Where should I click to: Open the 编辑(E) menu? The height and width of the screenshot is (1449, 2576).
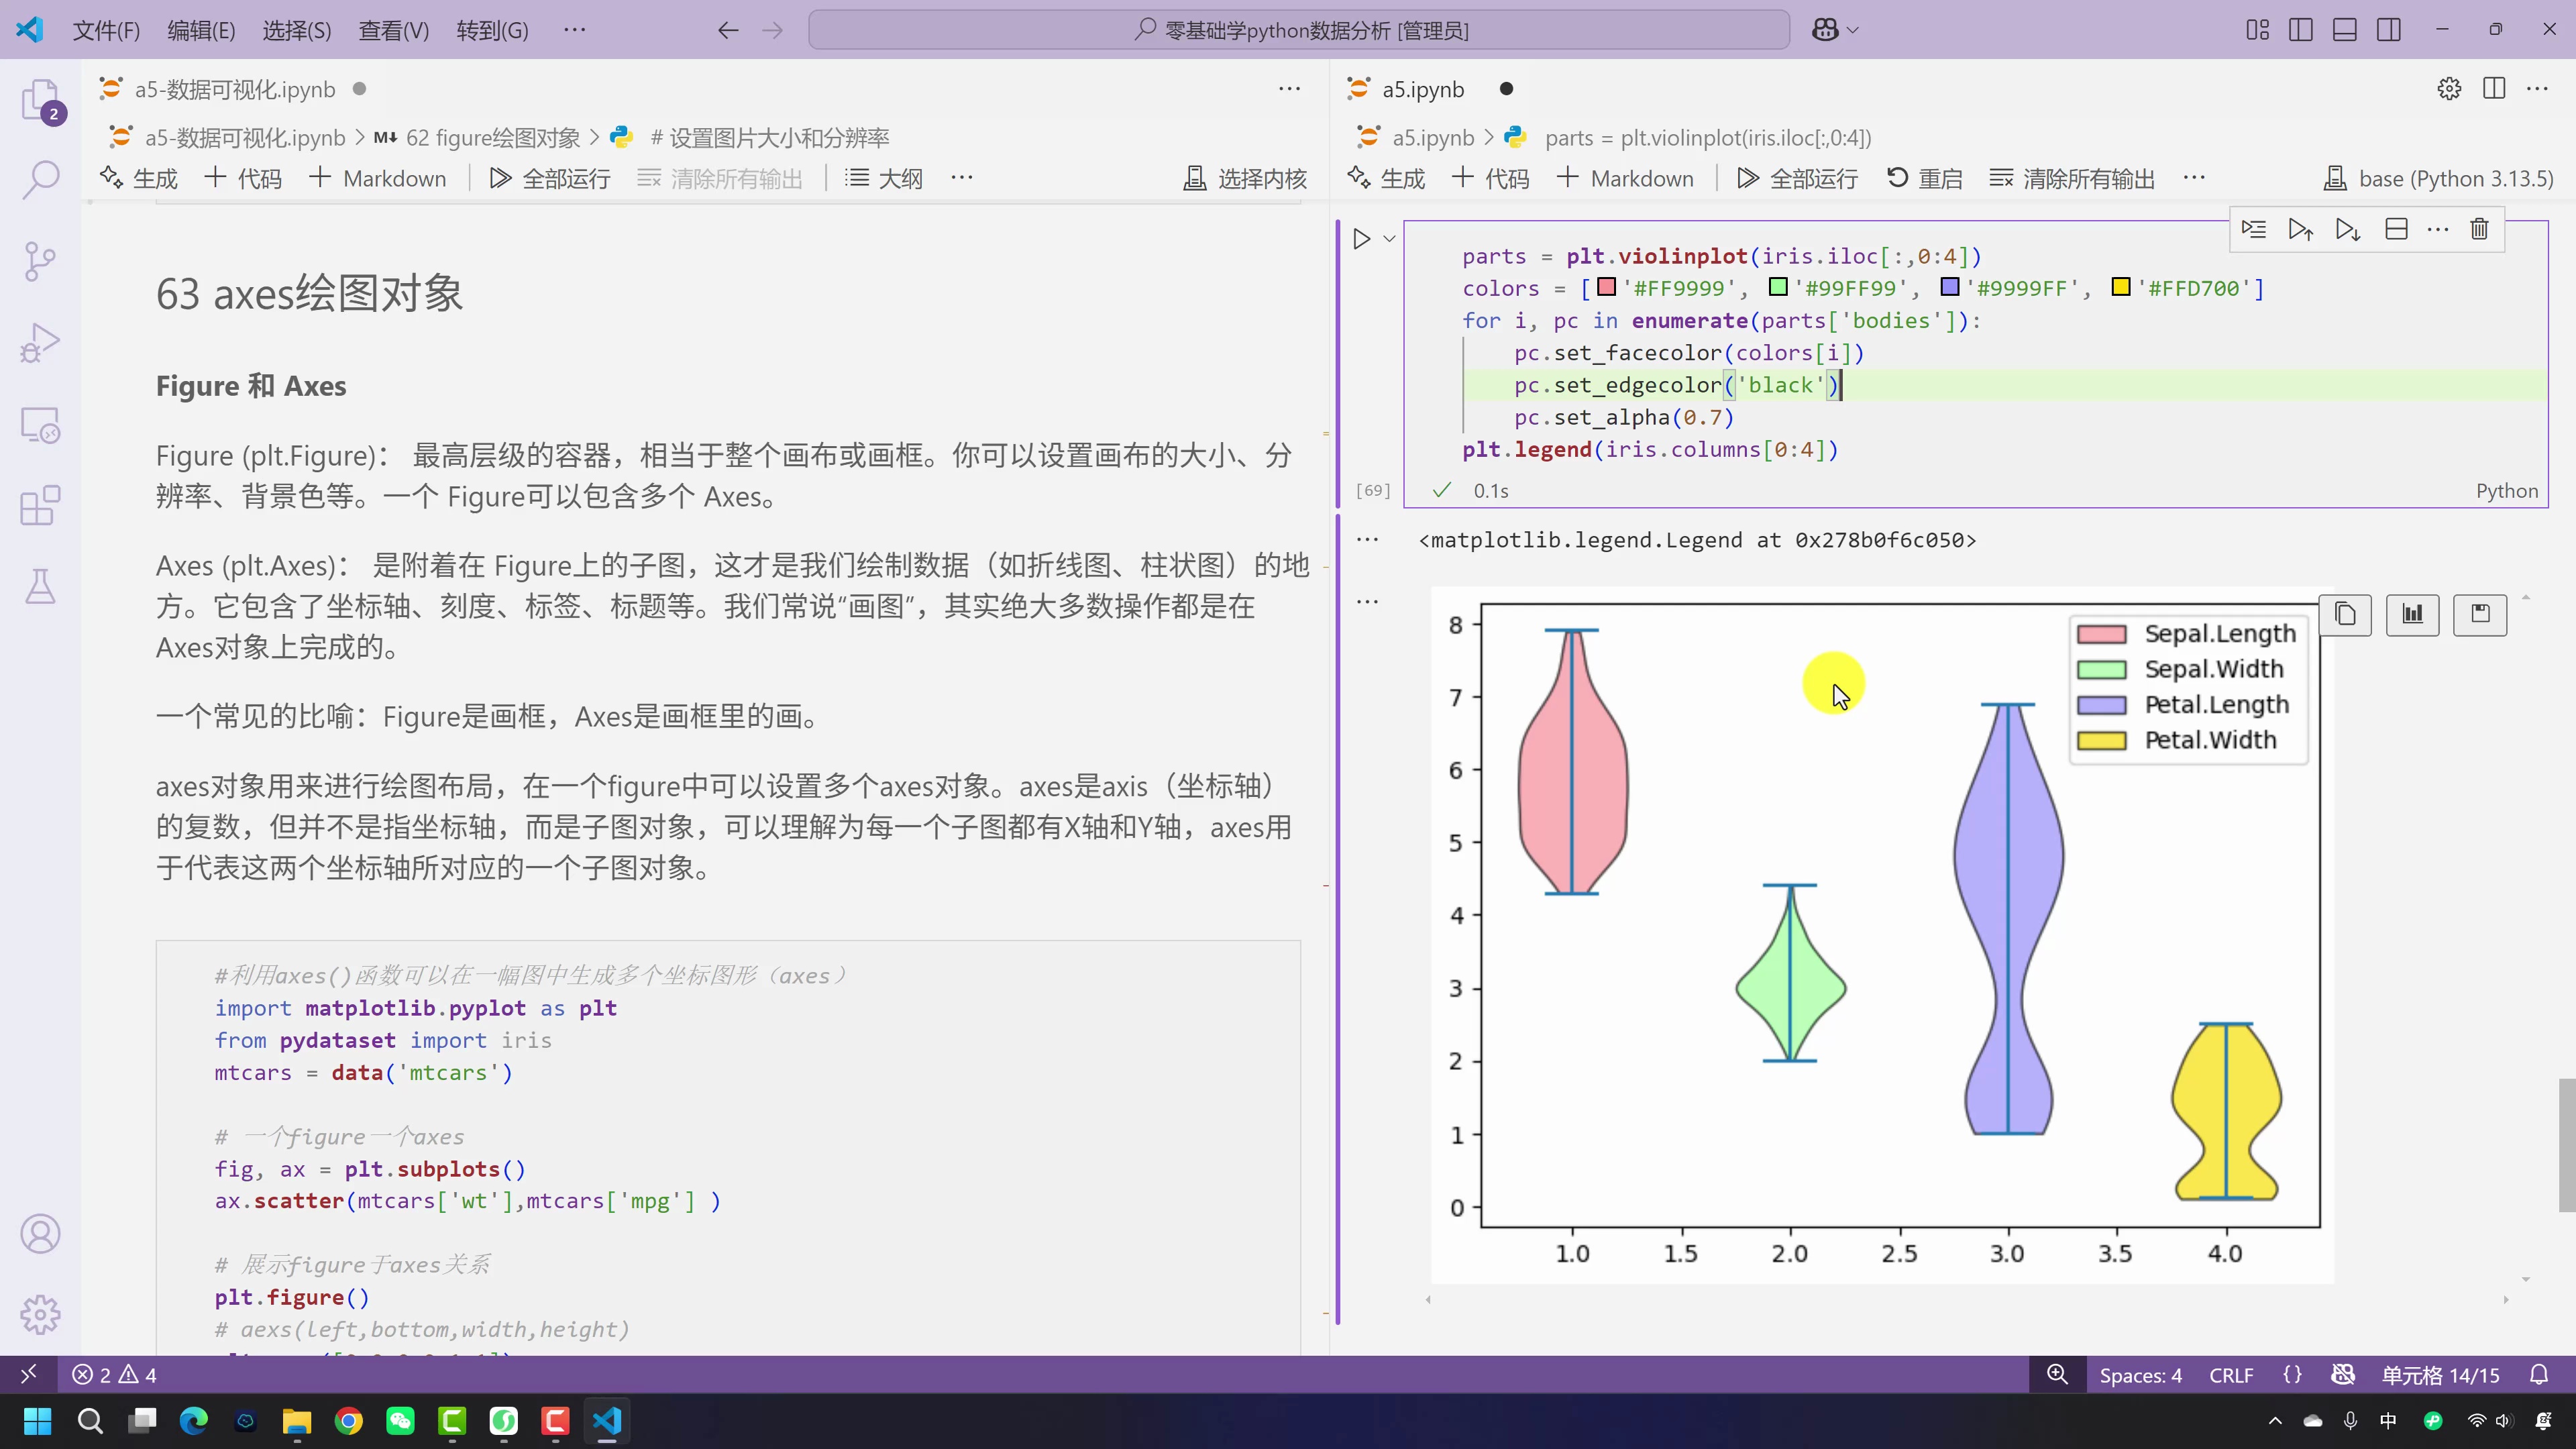201,31
